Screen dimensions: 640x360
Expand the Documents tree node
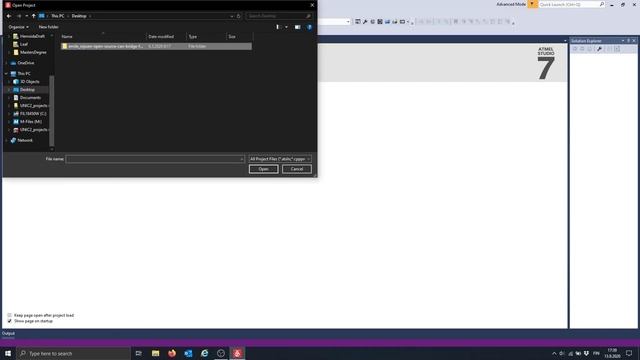(9, 98)
